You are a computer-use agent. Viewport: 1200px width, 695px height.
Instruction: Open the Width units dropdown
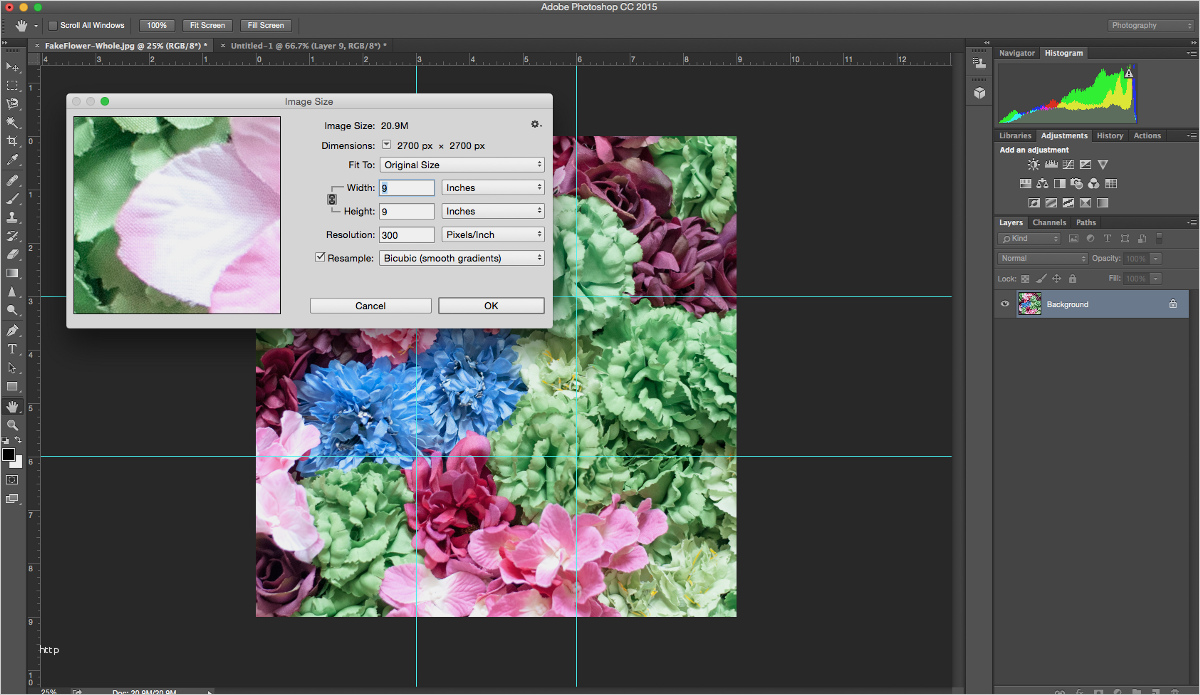coord(493,187)
